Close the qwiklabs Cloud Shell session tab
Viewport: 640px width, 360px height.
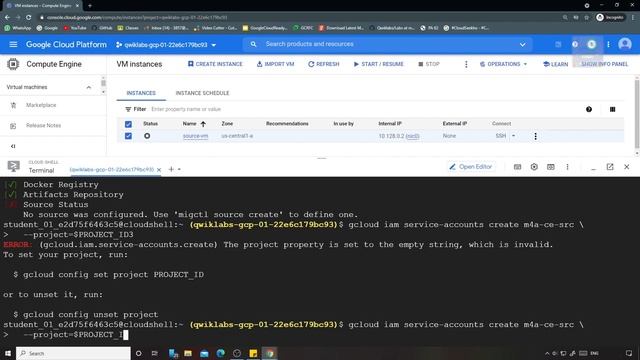pos(159,169)
